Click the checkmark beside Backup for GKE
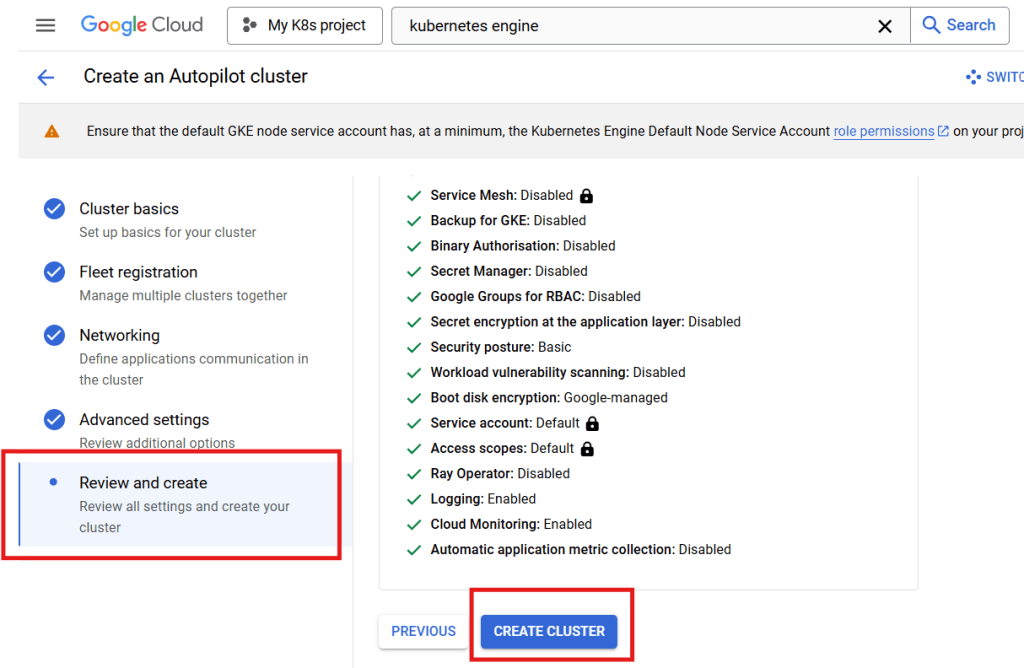 coord(414,221)
